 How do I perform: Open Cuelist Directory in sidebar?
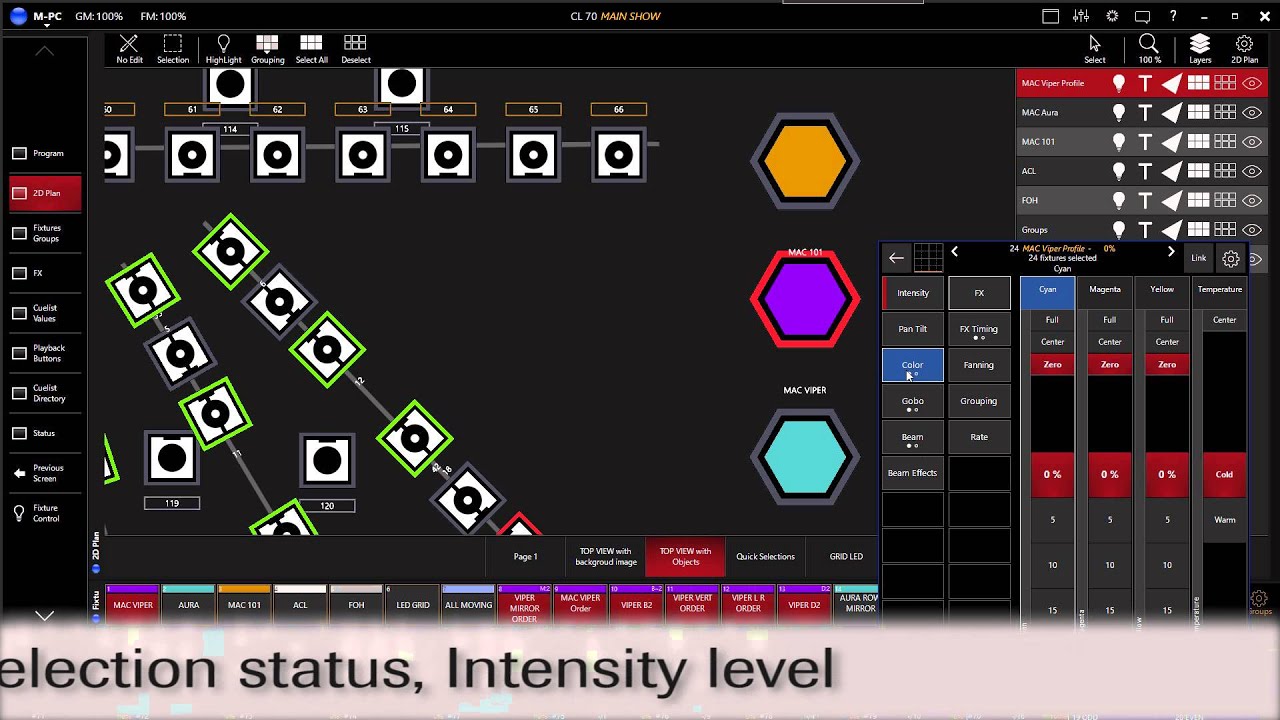coord(45,393)
